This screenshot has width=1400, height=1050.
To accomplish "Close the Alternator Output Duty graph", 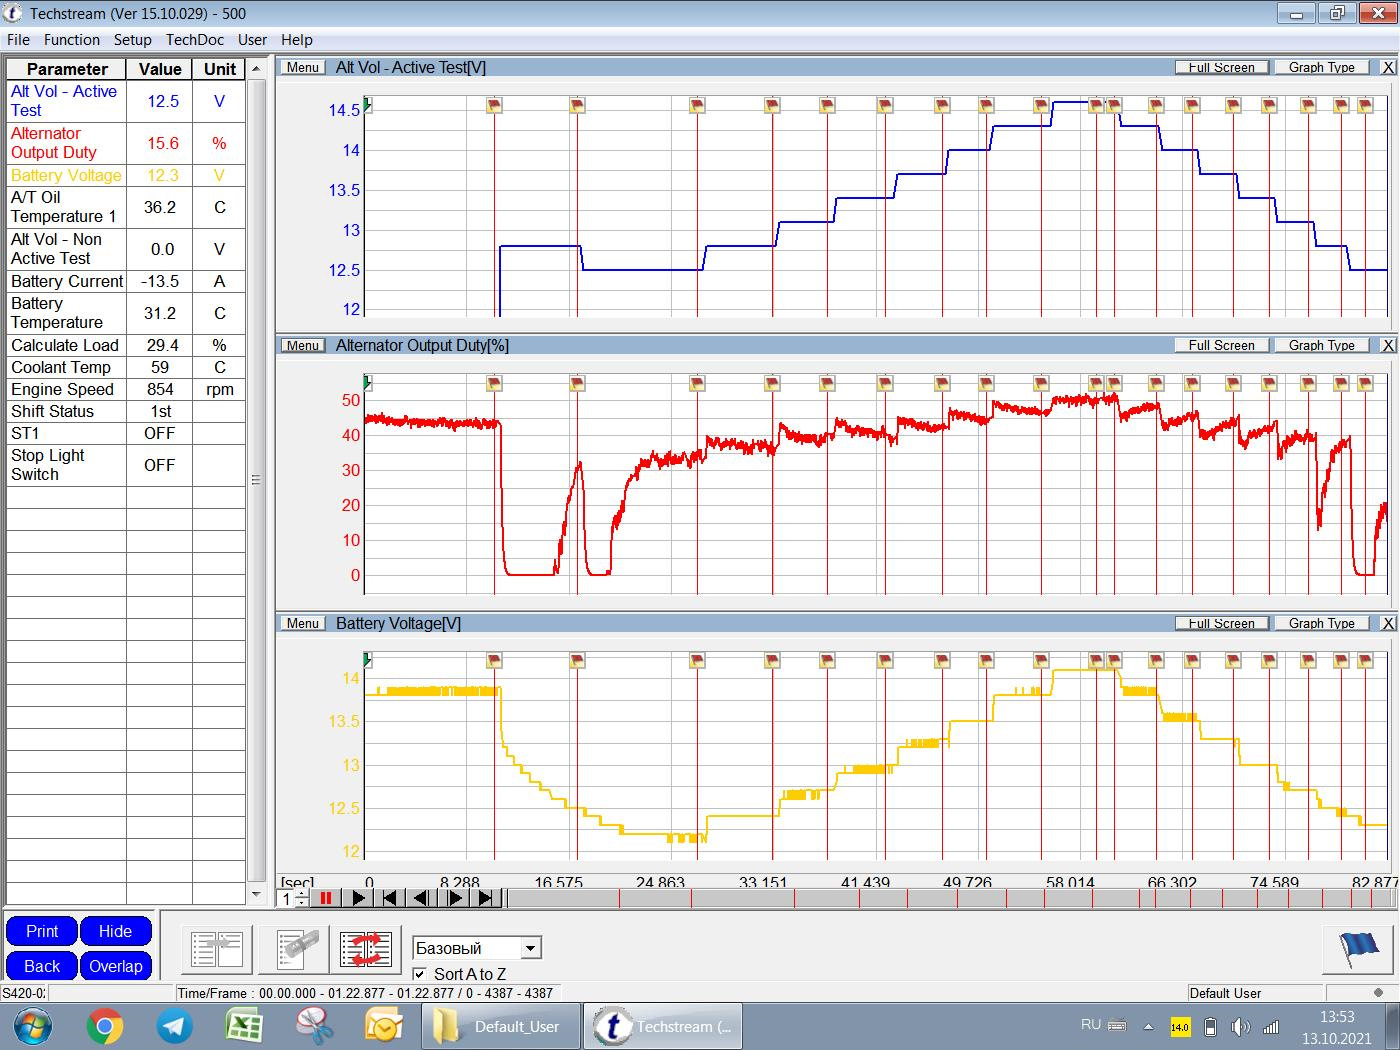I will [1388, 345].
